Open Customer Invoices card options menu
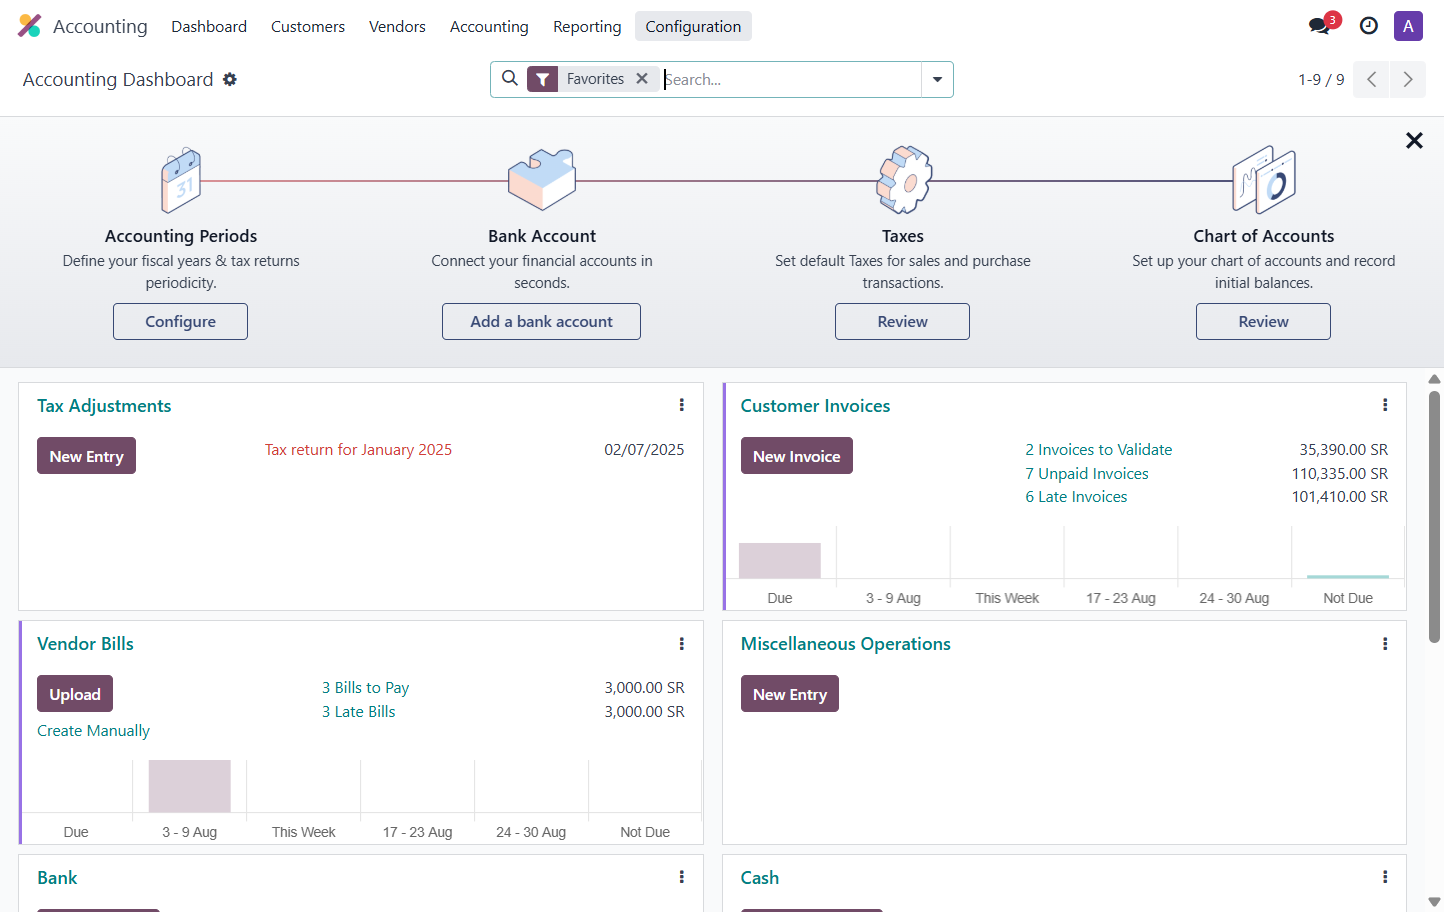Screen dimensions: 1444x912 (1385, 405)
